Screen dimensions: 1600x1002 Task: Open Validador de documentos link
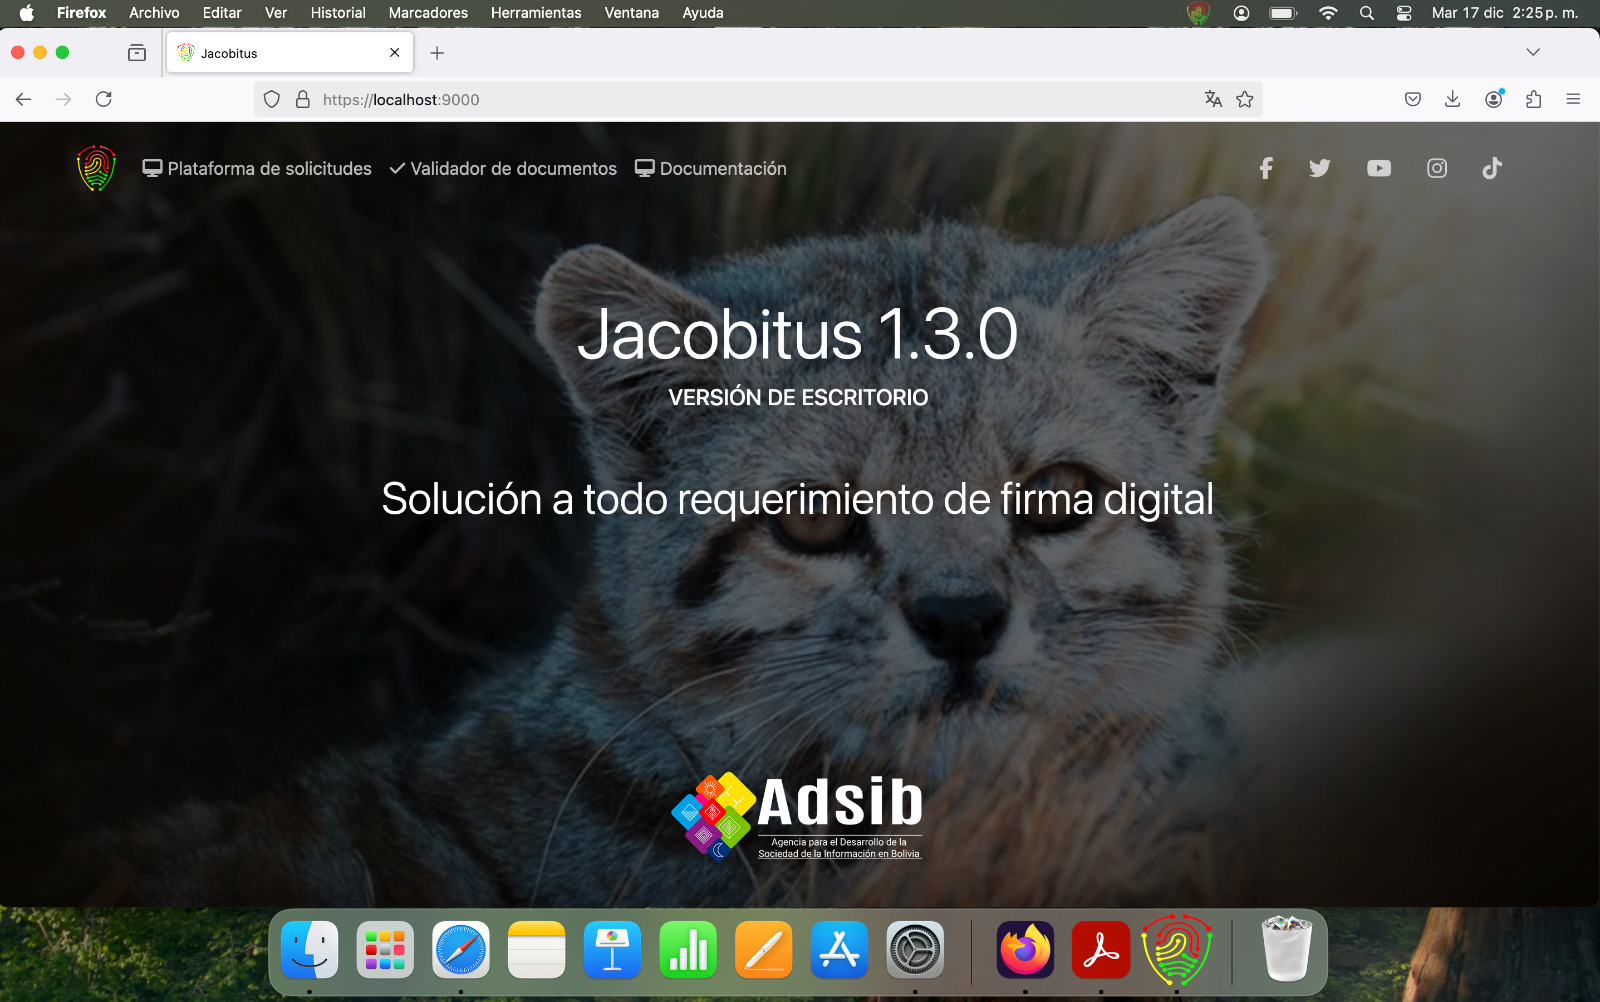tap(503, 169)
